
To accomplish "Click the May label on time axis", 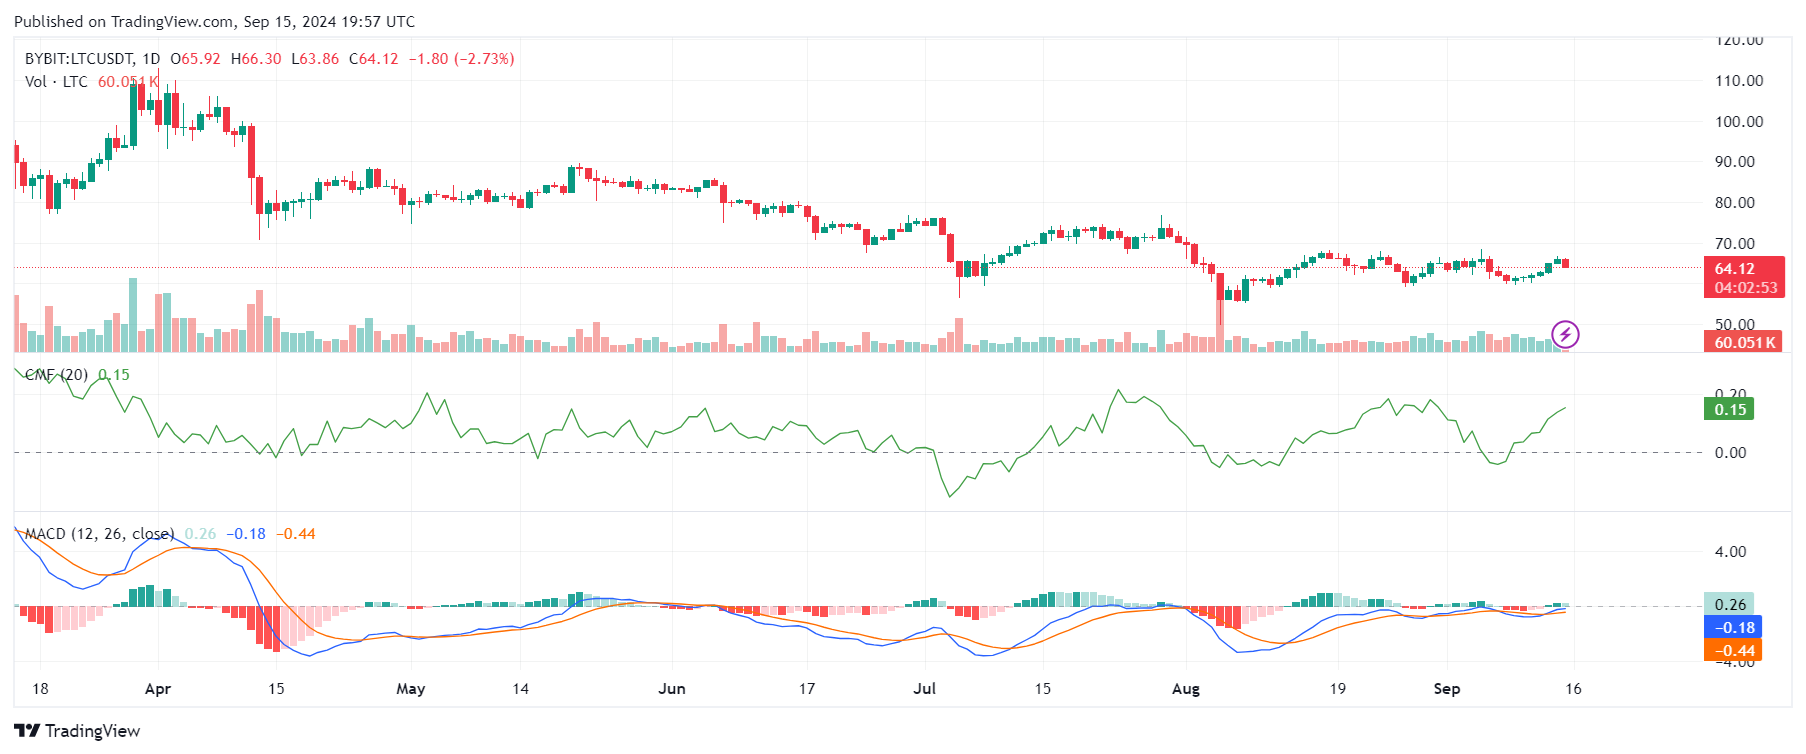I will pyautogui.click(x=411, y=689).
